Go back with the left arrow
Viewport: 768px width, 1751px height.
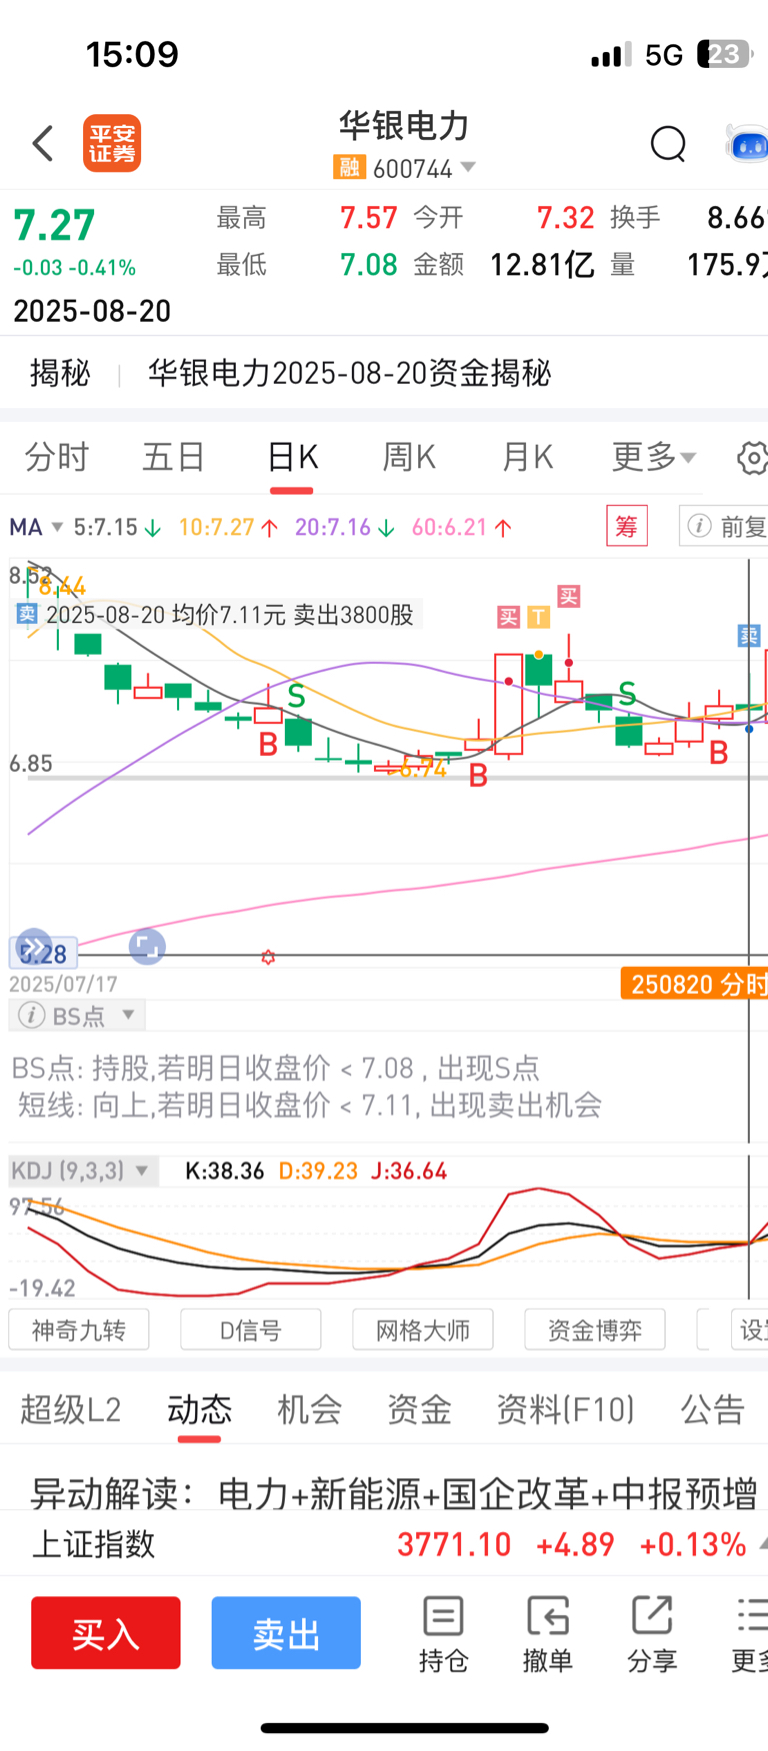tap(43, 144)
